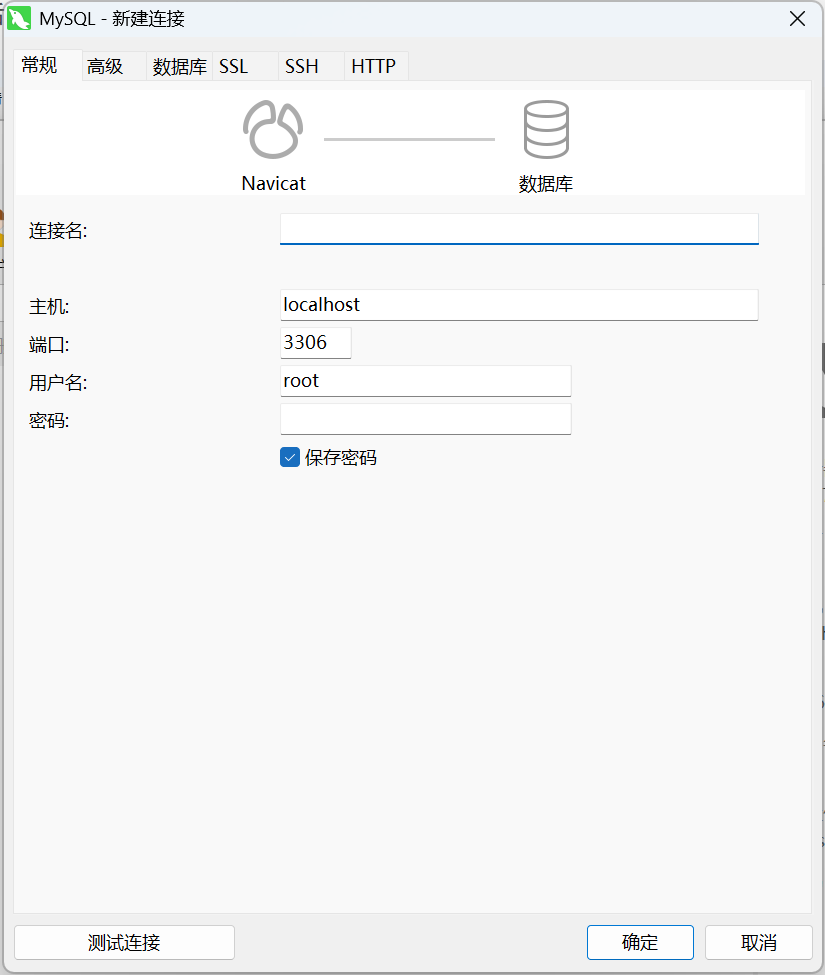Open the 数据库 tab
Viewport: 825px width, 975px height.
pyautogui.click(x=179, y=66)
